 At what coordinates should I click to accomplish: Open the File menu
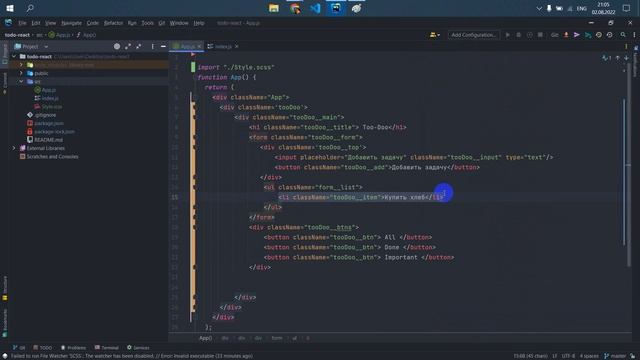point(22,23)
